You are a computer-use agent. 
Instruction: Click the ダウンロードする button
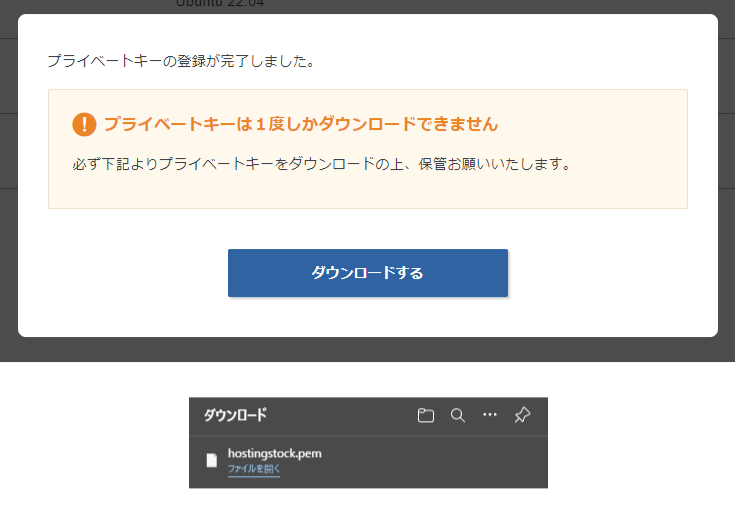pos(368,273)
